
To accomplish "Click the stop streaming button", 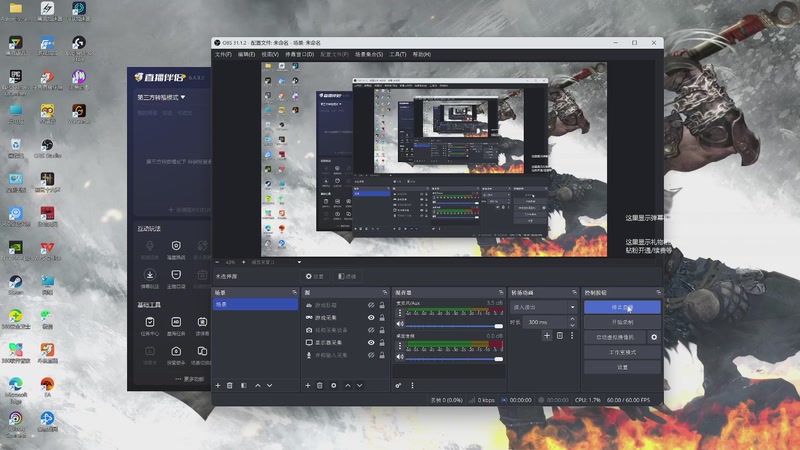I will tap(622, 307).
